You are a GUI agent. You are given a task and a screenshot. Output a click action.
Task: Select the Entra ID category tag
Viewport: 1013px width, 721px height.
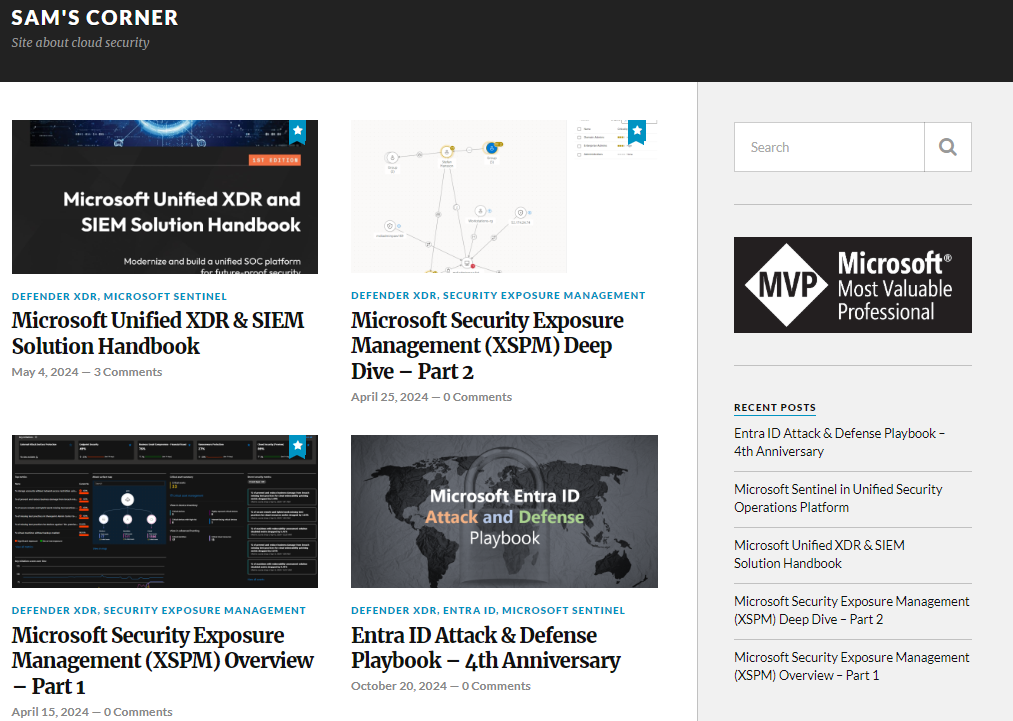pos(469,610)
